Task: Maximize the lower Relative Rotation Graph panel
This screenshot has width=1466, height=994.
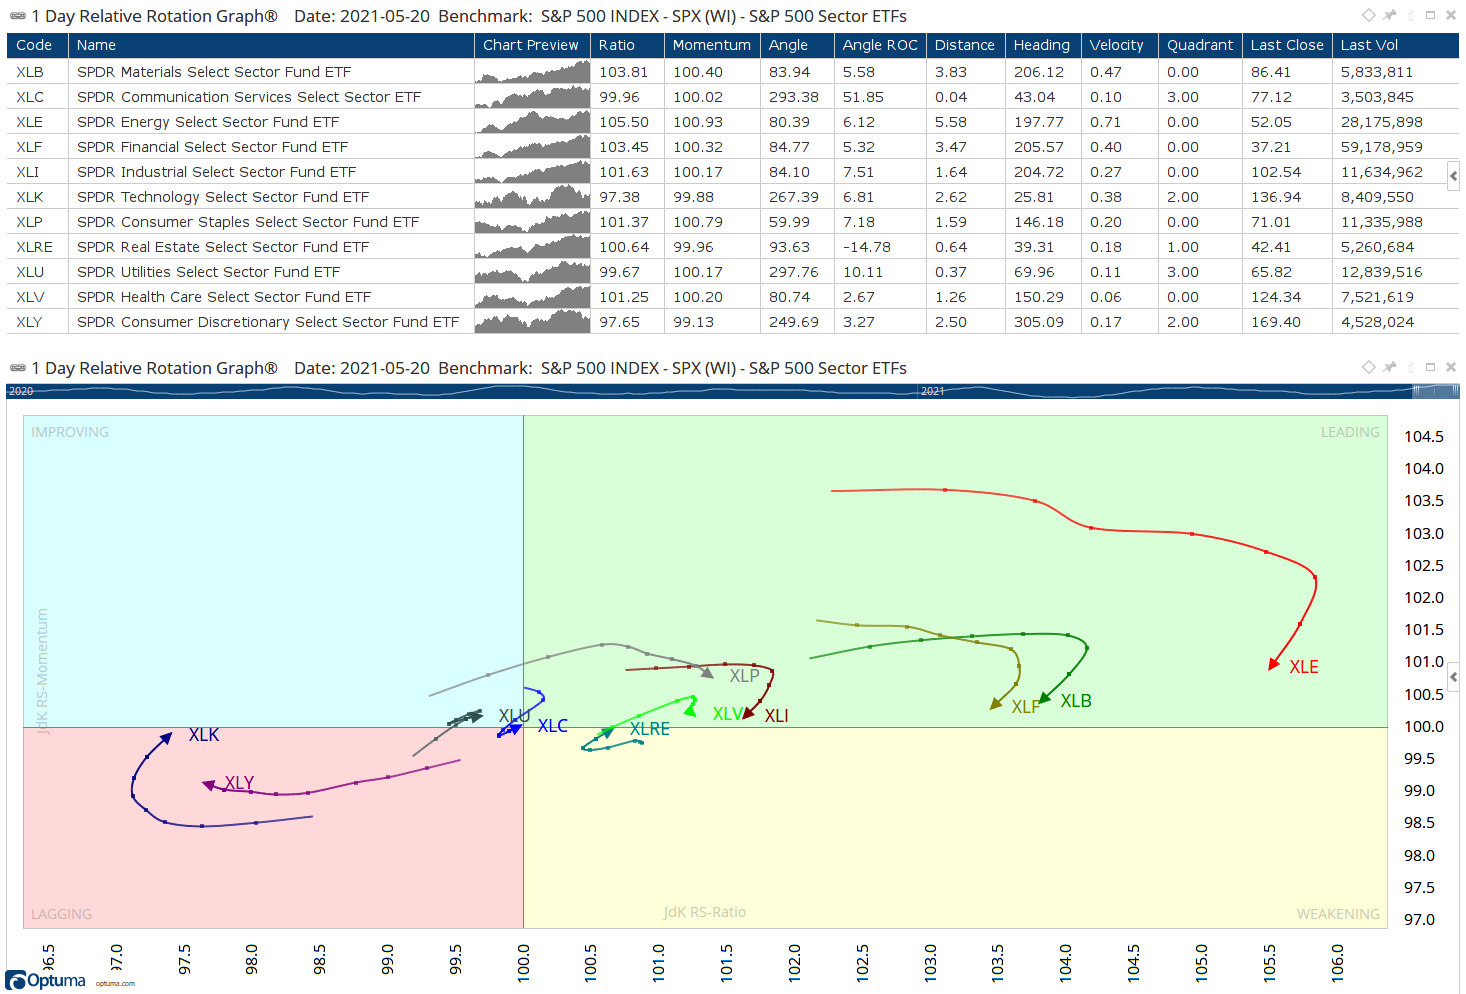Action: (x=1431, y=367)
